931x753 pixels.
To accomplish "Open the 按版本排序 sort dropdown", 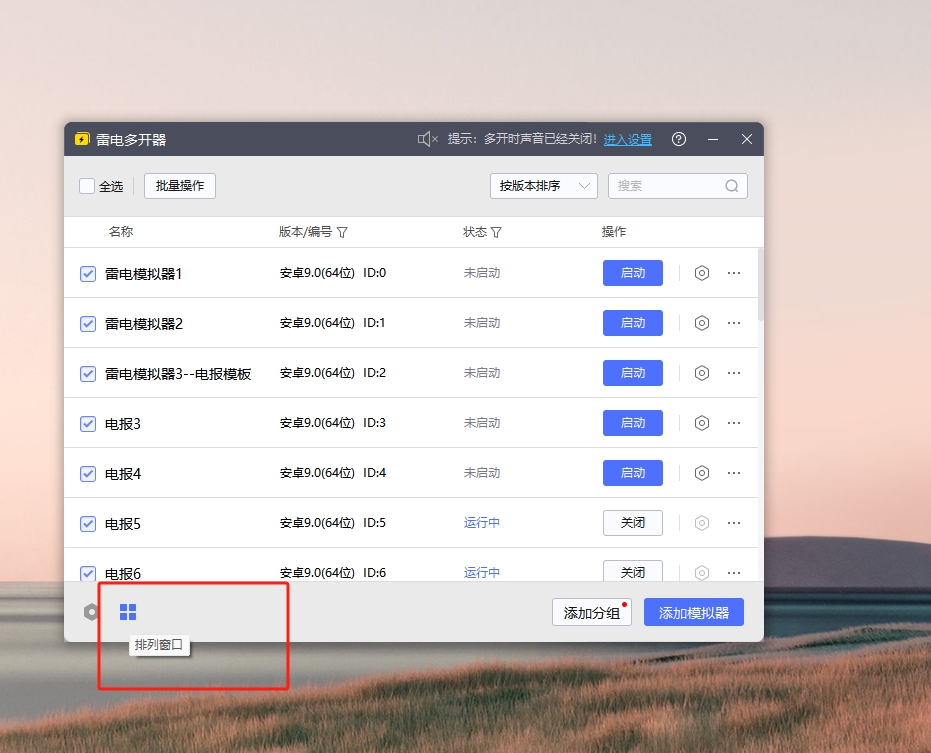I will click(543, 186).
